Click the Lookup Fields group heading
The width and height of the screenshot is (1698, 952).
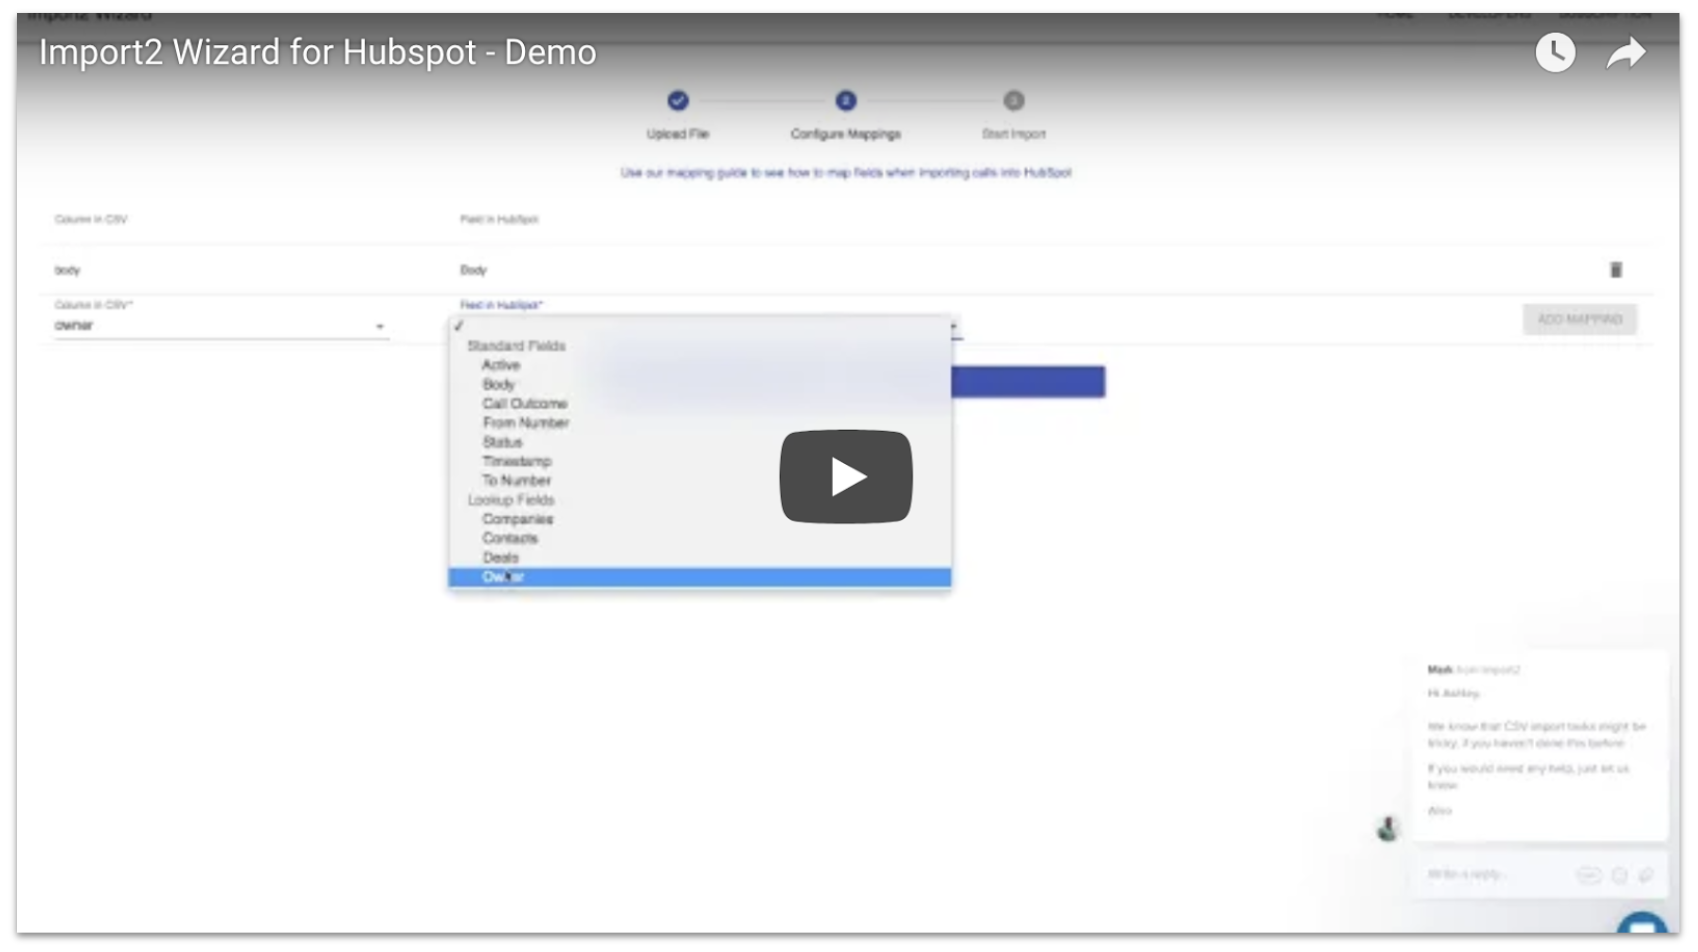[510, 500]
